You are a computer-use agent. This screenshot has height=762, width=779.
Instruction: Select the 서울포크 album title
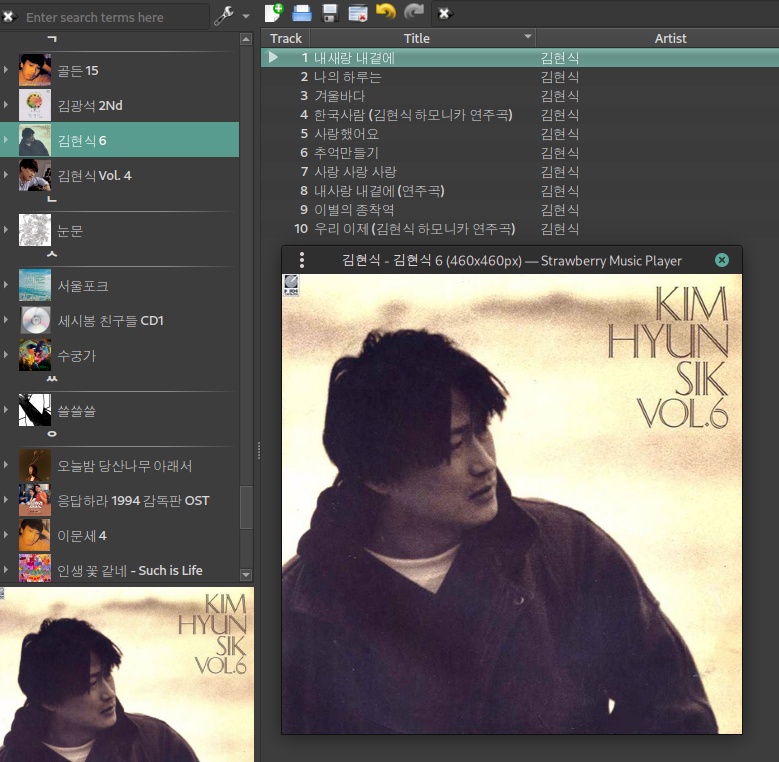[83, 286]
